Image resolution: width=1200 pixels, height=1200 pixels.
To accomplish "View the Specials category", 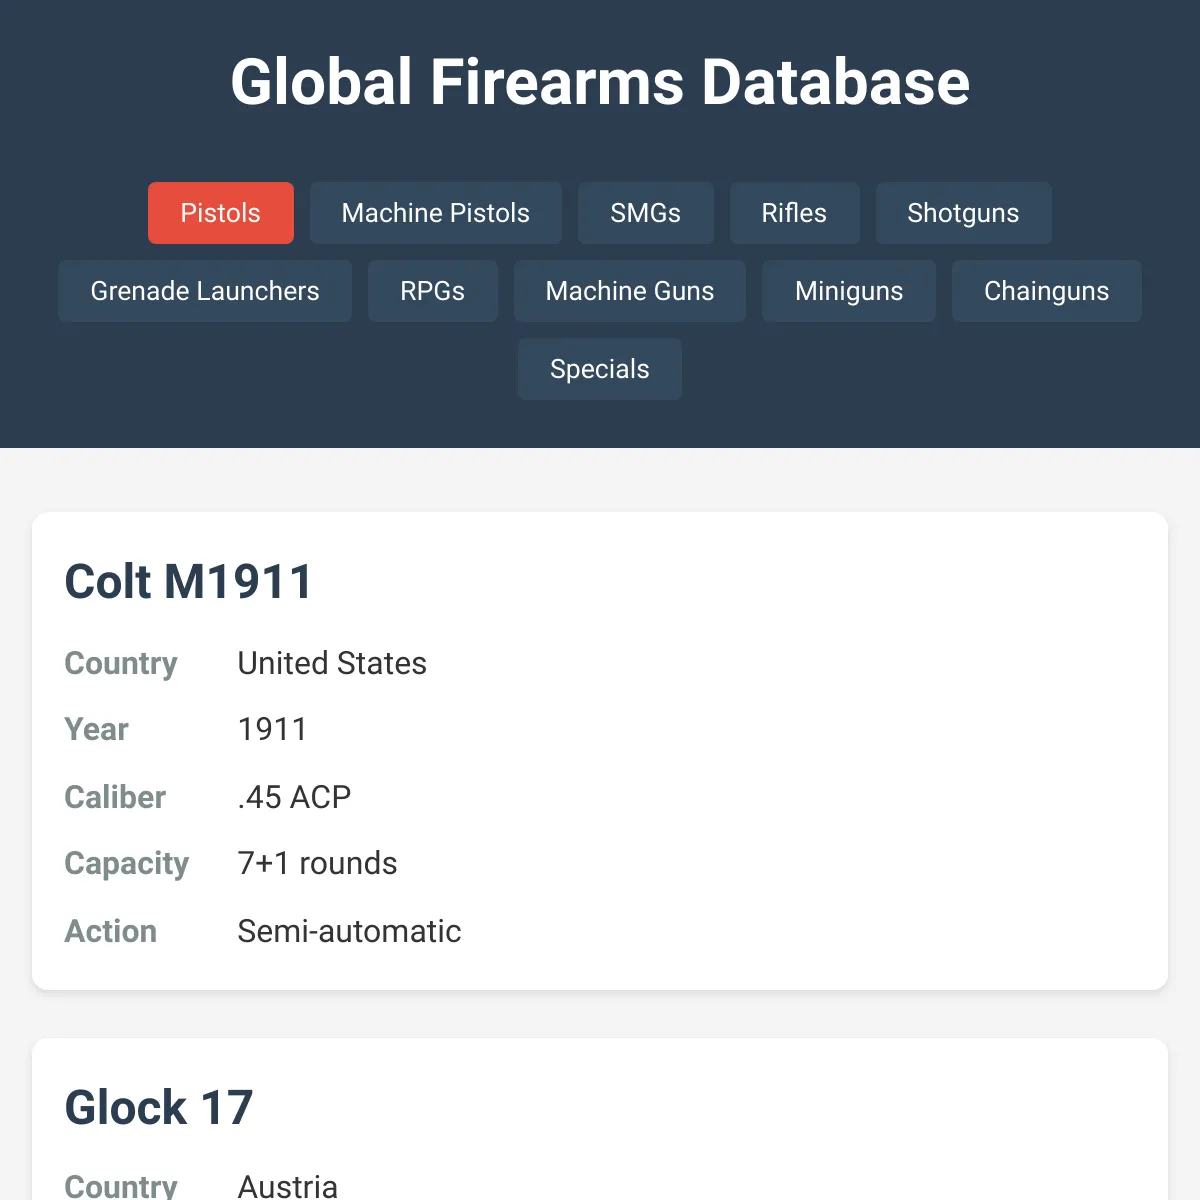I will point(599,369).
